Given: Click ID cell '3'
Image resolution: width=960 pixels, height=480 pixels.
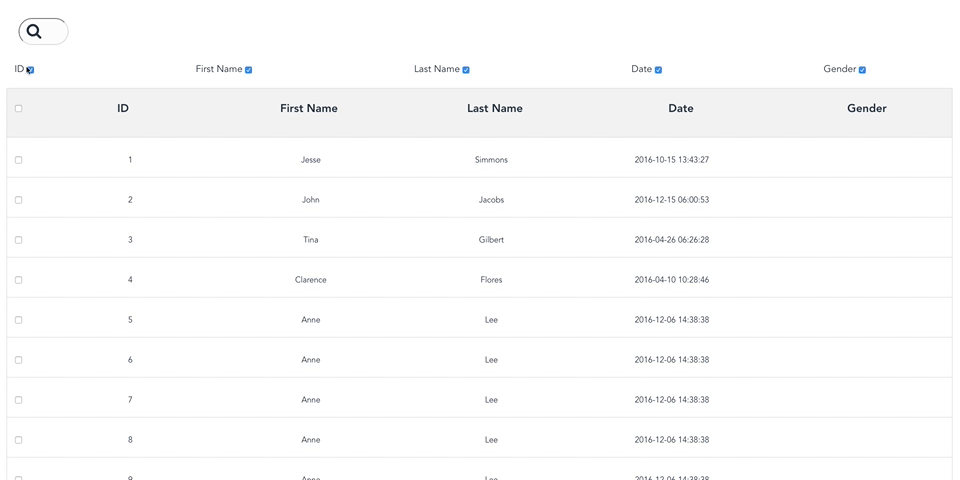Looking at the screenshot, I should 130,240.
